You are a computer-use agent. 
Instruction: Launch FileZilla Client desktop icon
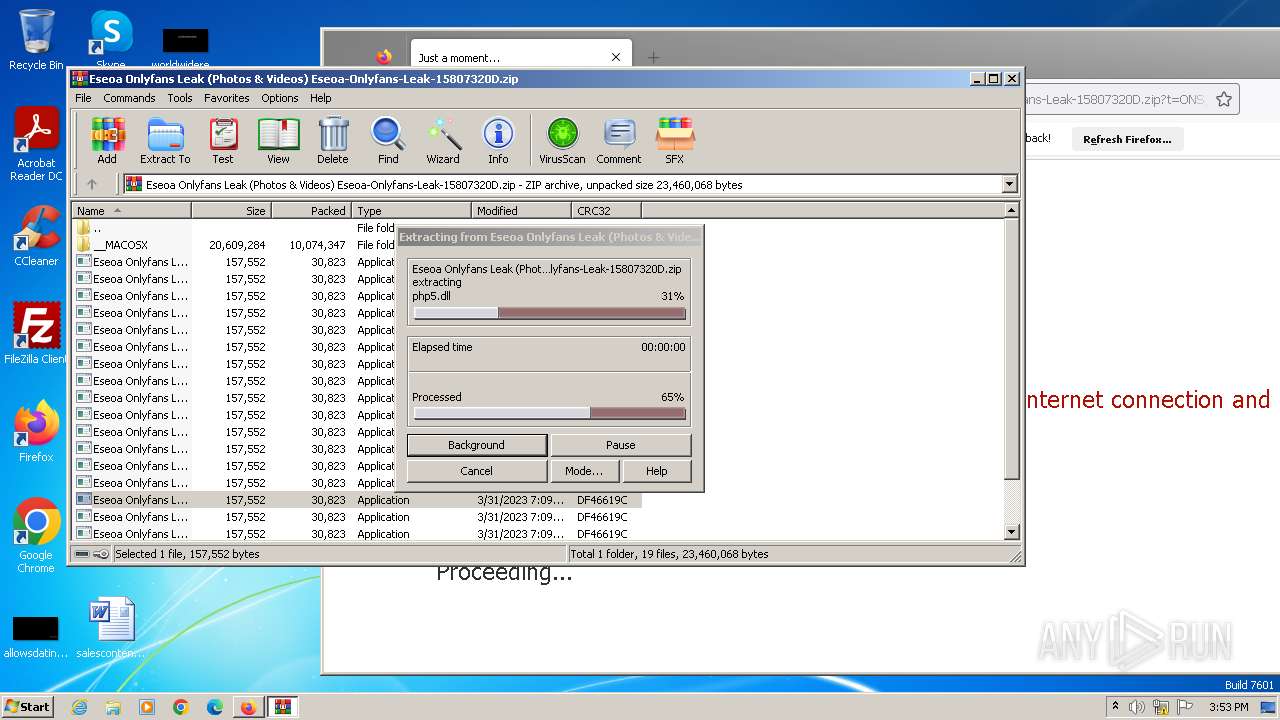36,334
